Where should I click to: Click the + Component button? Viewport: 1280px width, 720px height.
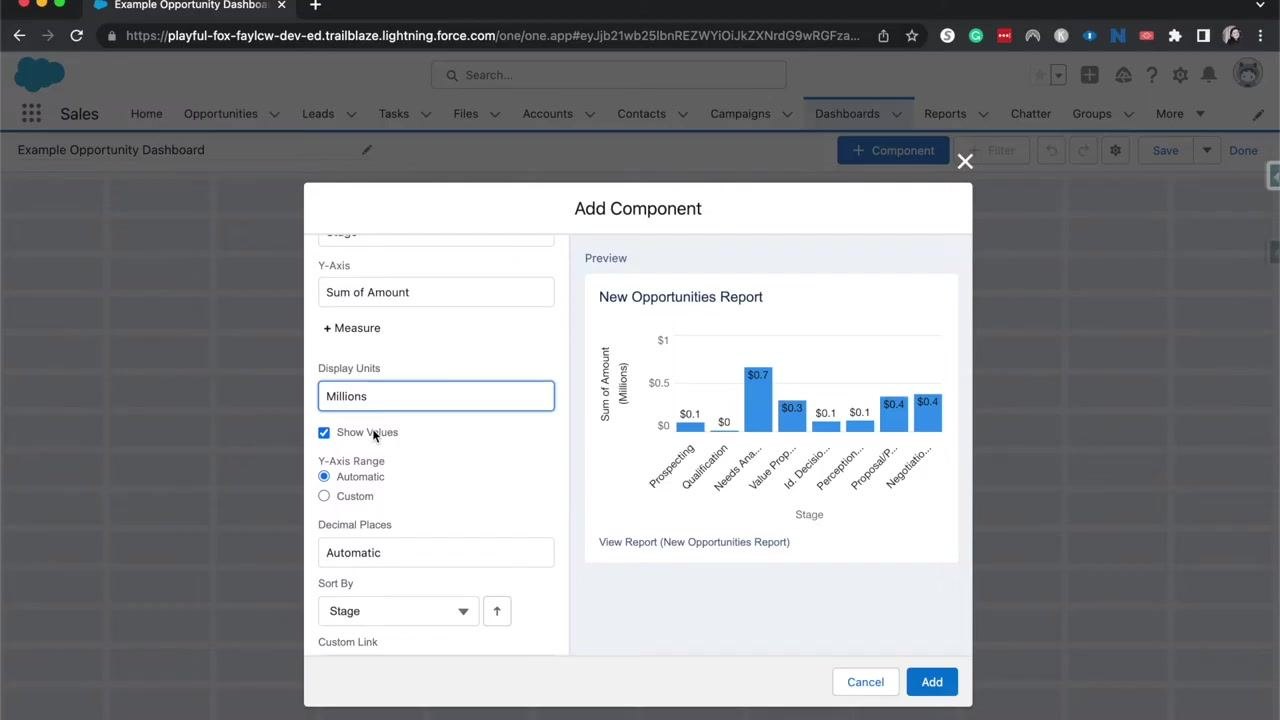click(x=893, y=151)
